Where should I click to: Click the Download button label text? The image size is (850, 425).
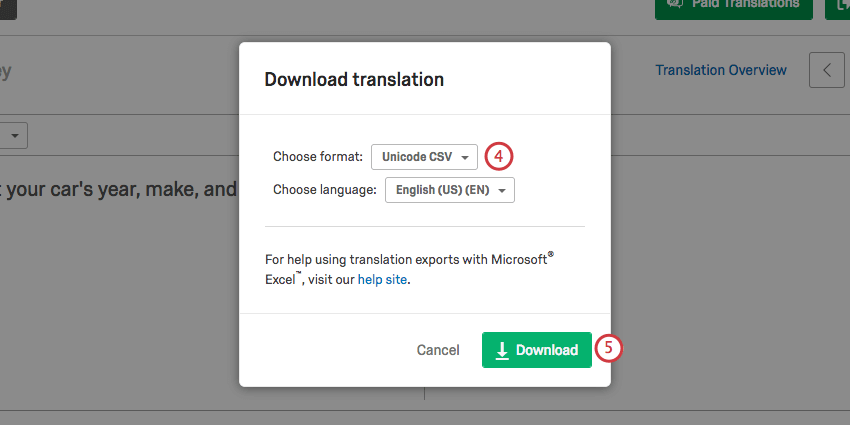point(547,350)
